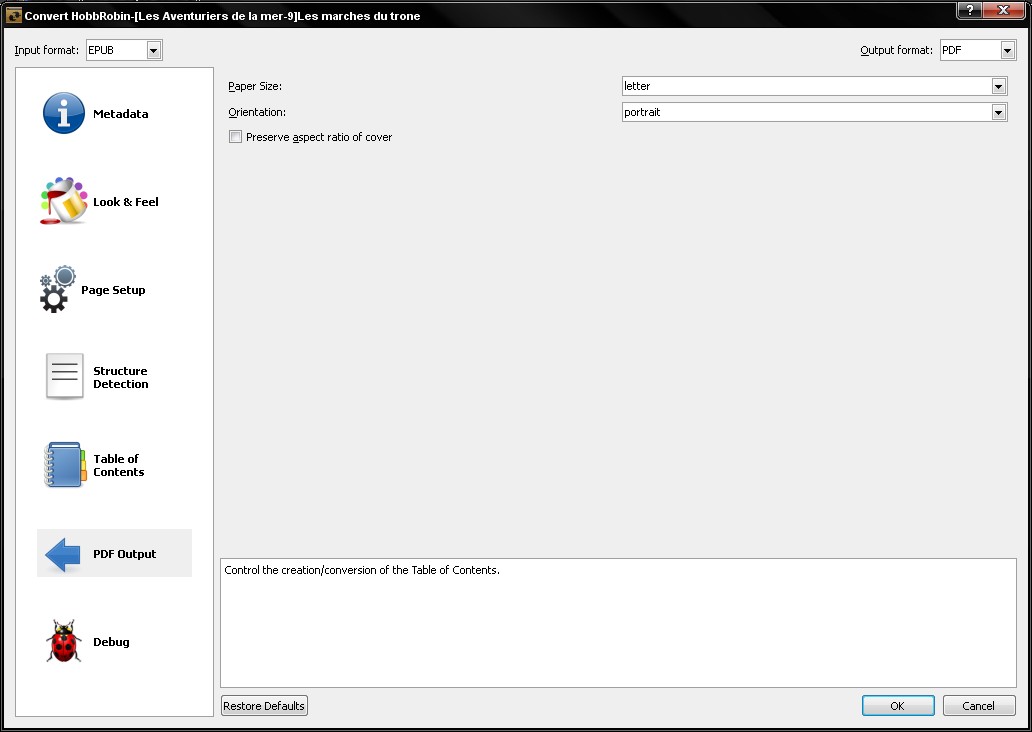Switch to the Debug label
1032x732 pixels.
[x=111, y=642]
